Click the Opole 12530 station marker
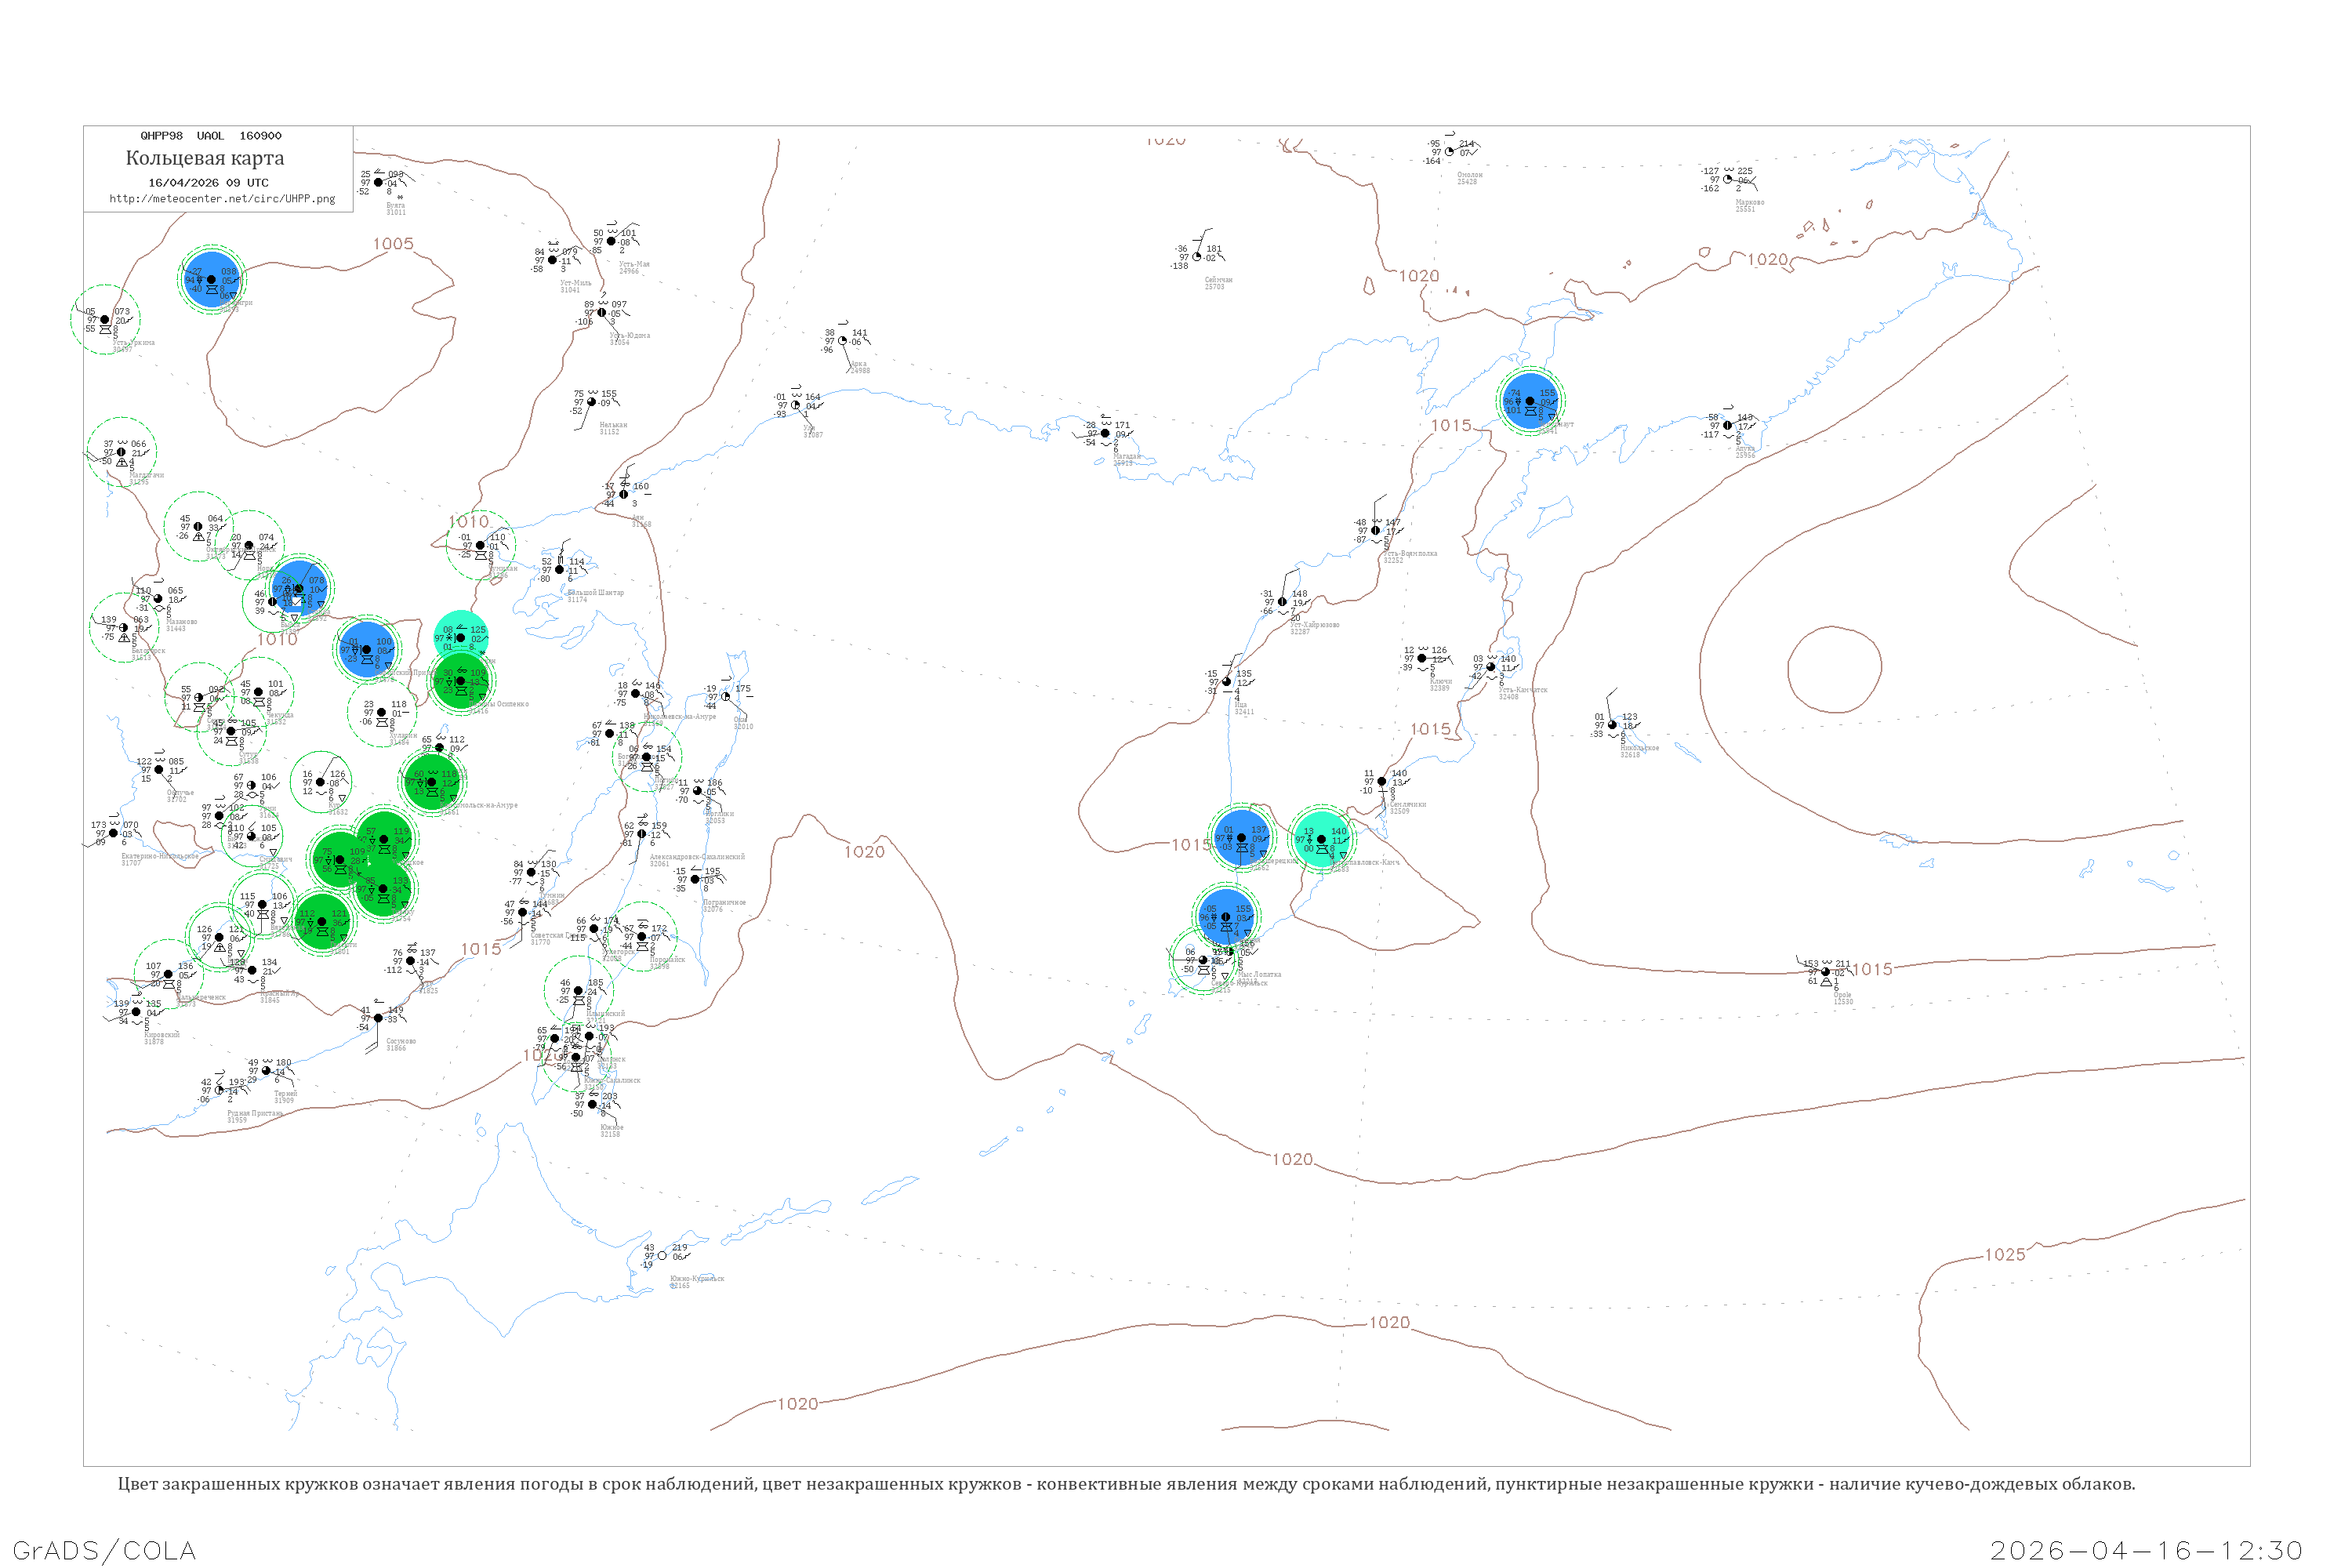The width and height of the screenshot is (2352, 1568). [x=1825, y=972]
